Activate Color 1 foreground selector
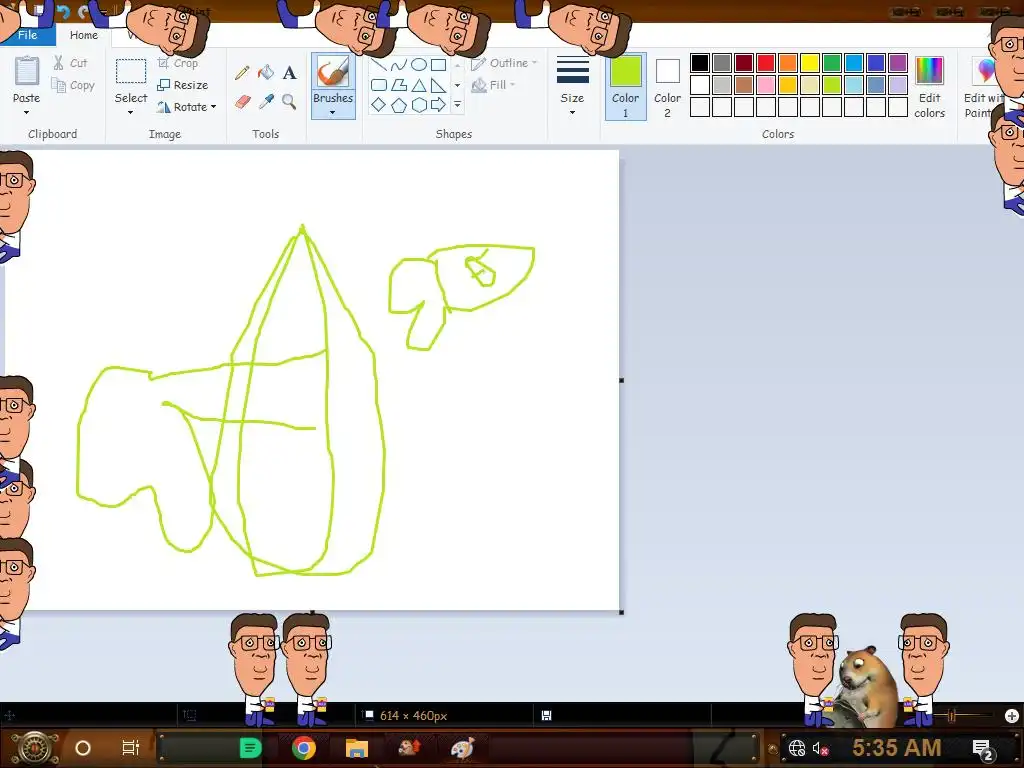The height and width of the screenshot is (768, 1024). tap(626, 87)
